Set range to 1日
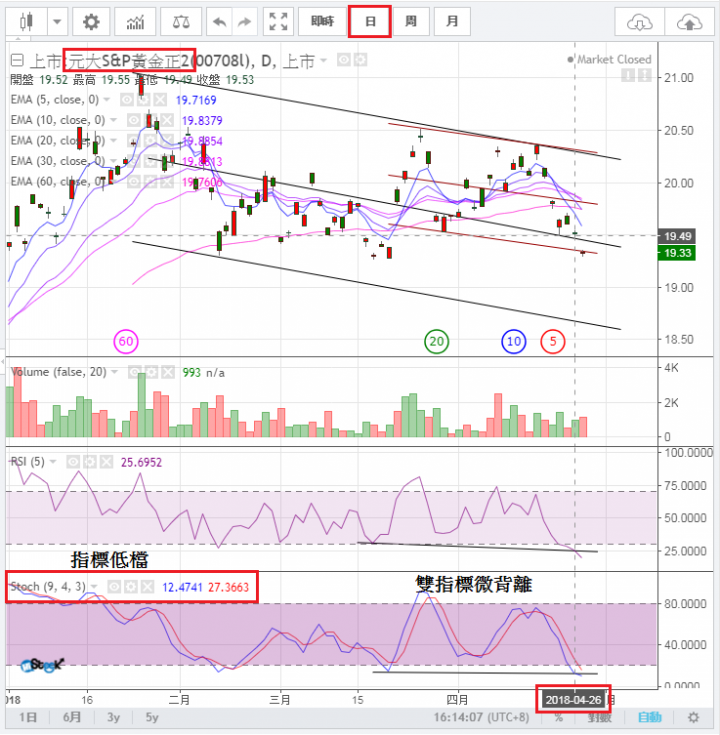The height and width of the screenshot is (735, 720). [28, 718]
